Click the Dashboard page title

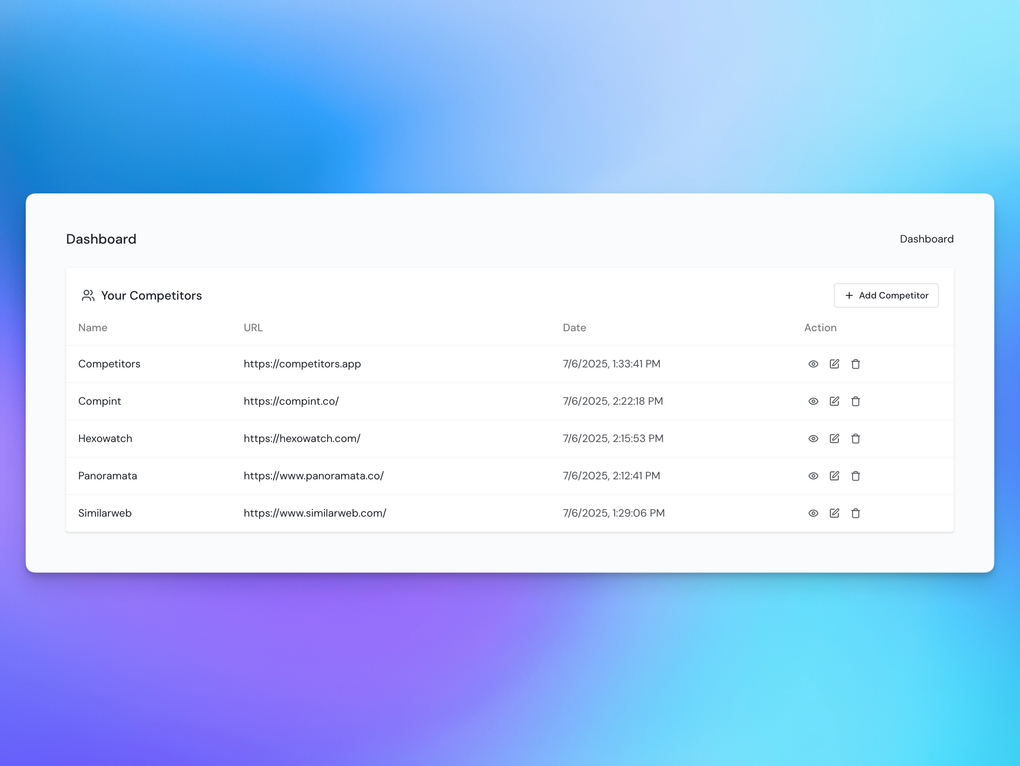[x=101, y=239]
